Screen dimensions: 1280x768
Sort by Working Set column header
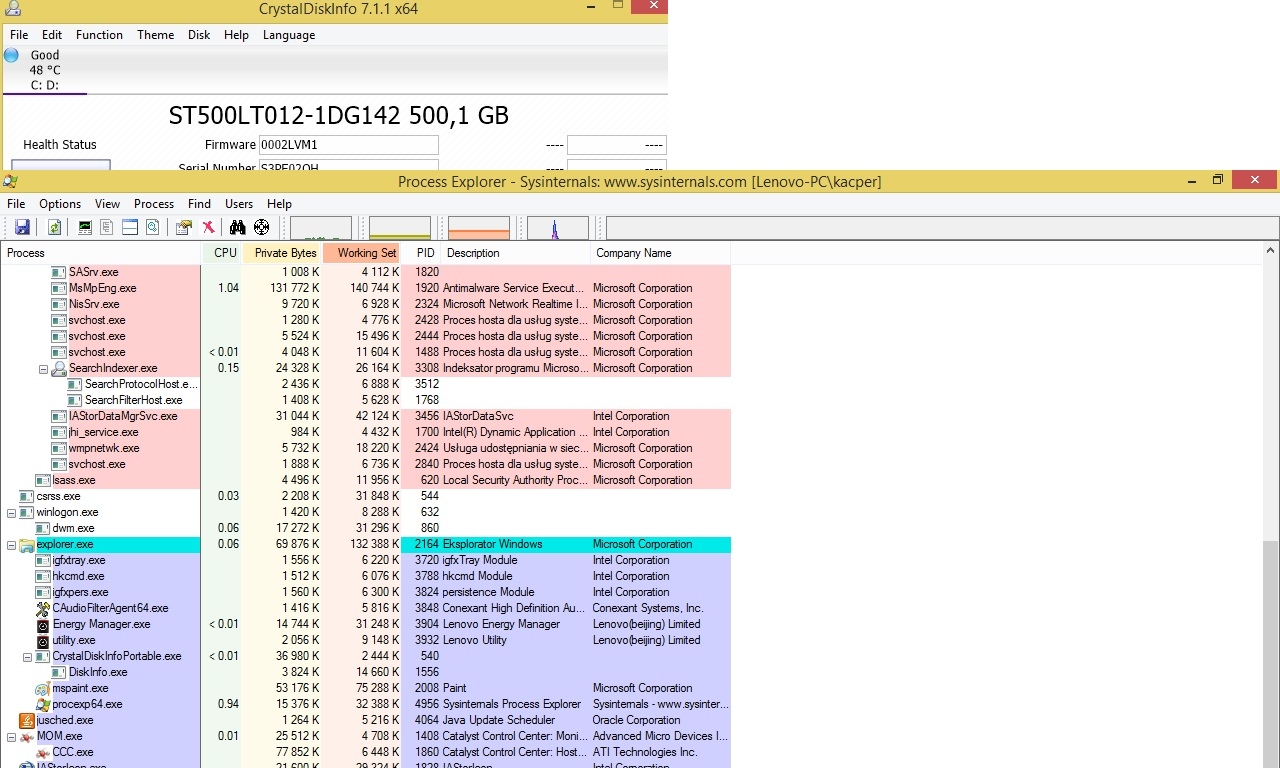coord(362,253)
